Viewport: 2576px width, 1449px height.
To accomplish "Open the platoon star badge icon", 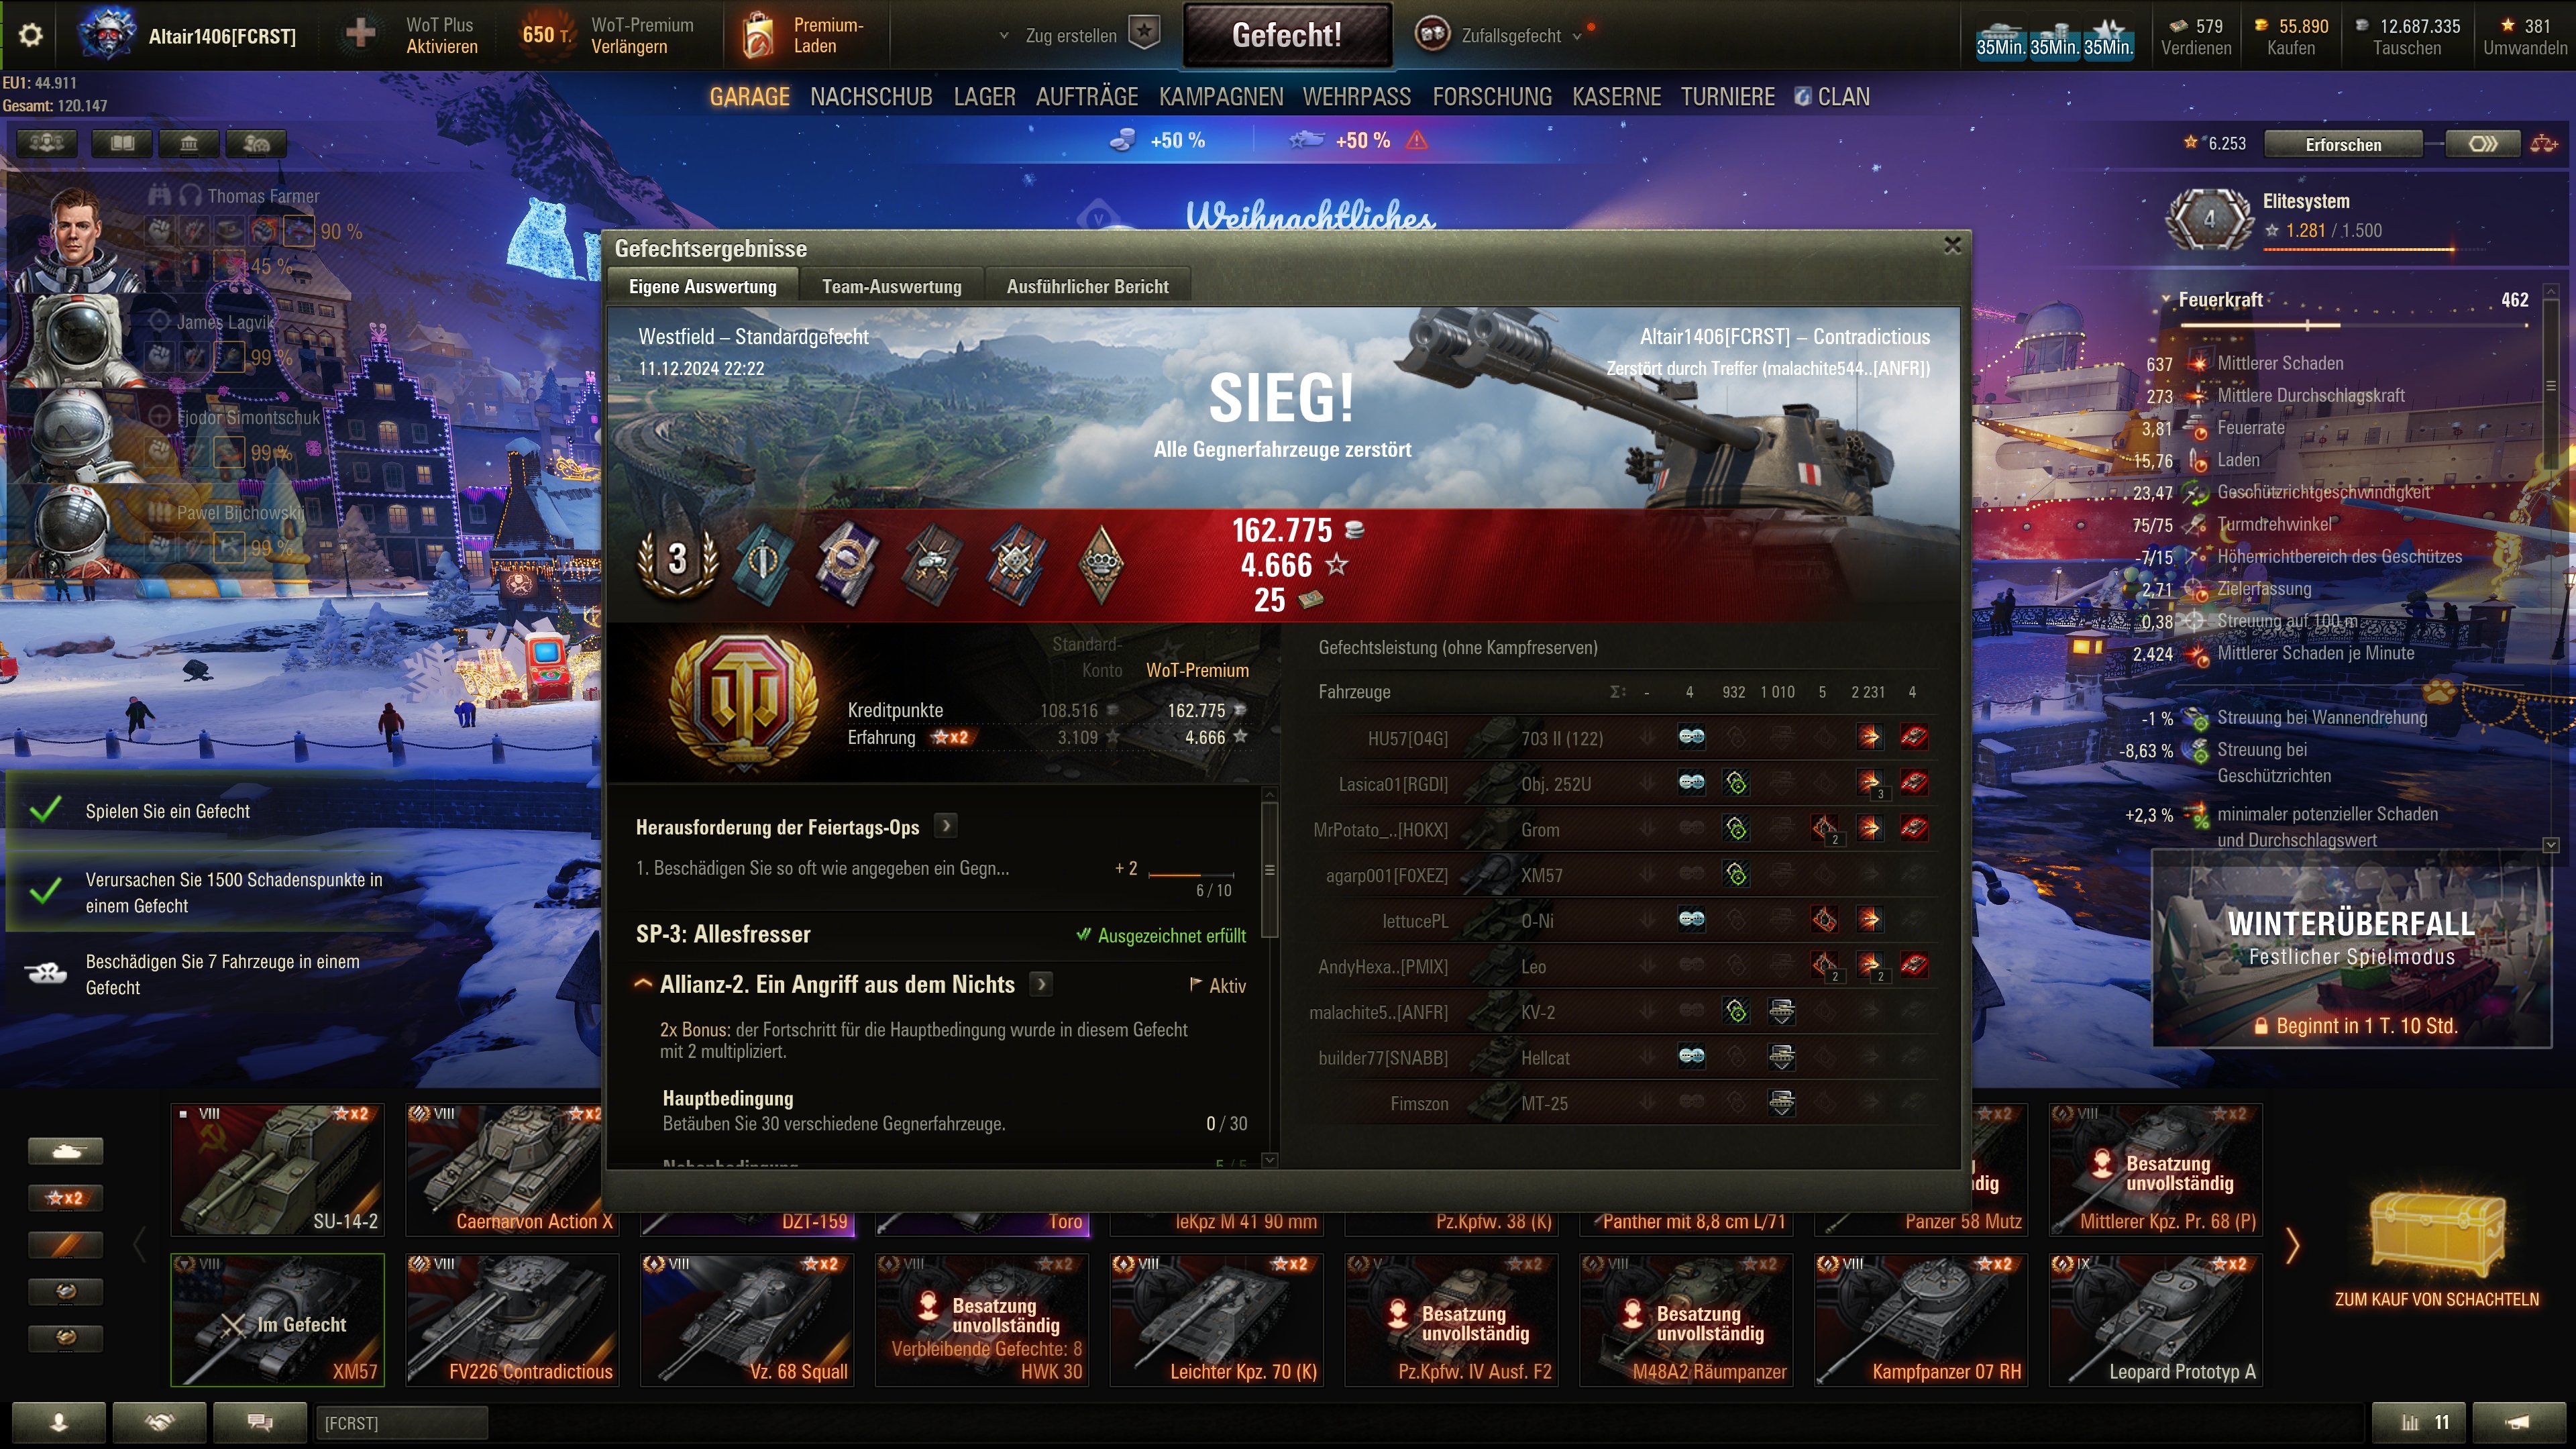I will click(x=1144, y=33).
